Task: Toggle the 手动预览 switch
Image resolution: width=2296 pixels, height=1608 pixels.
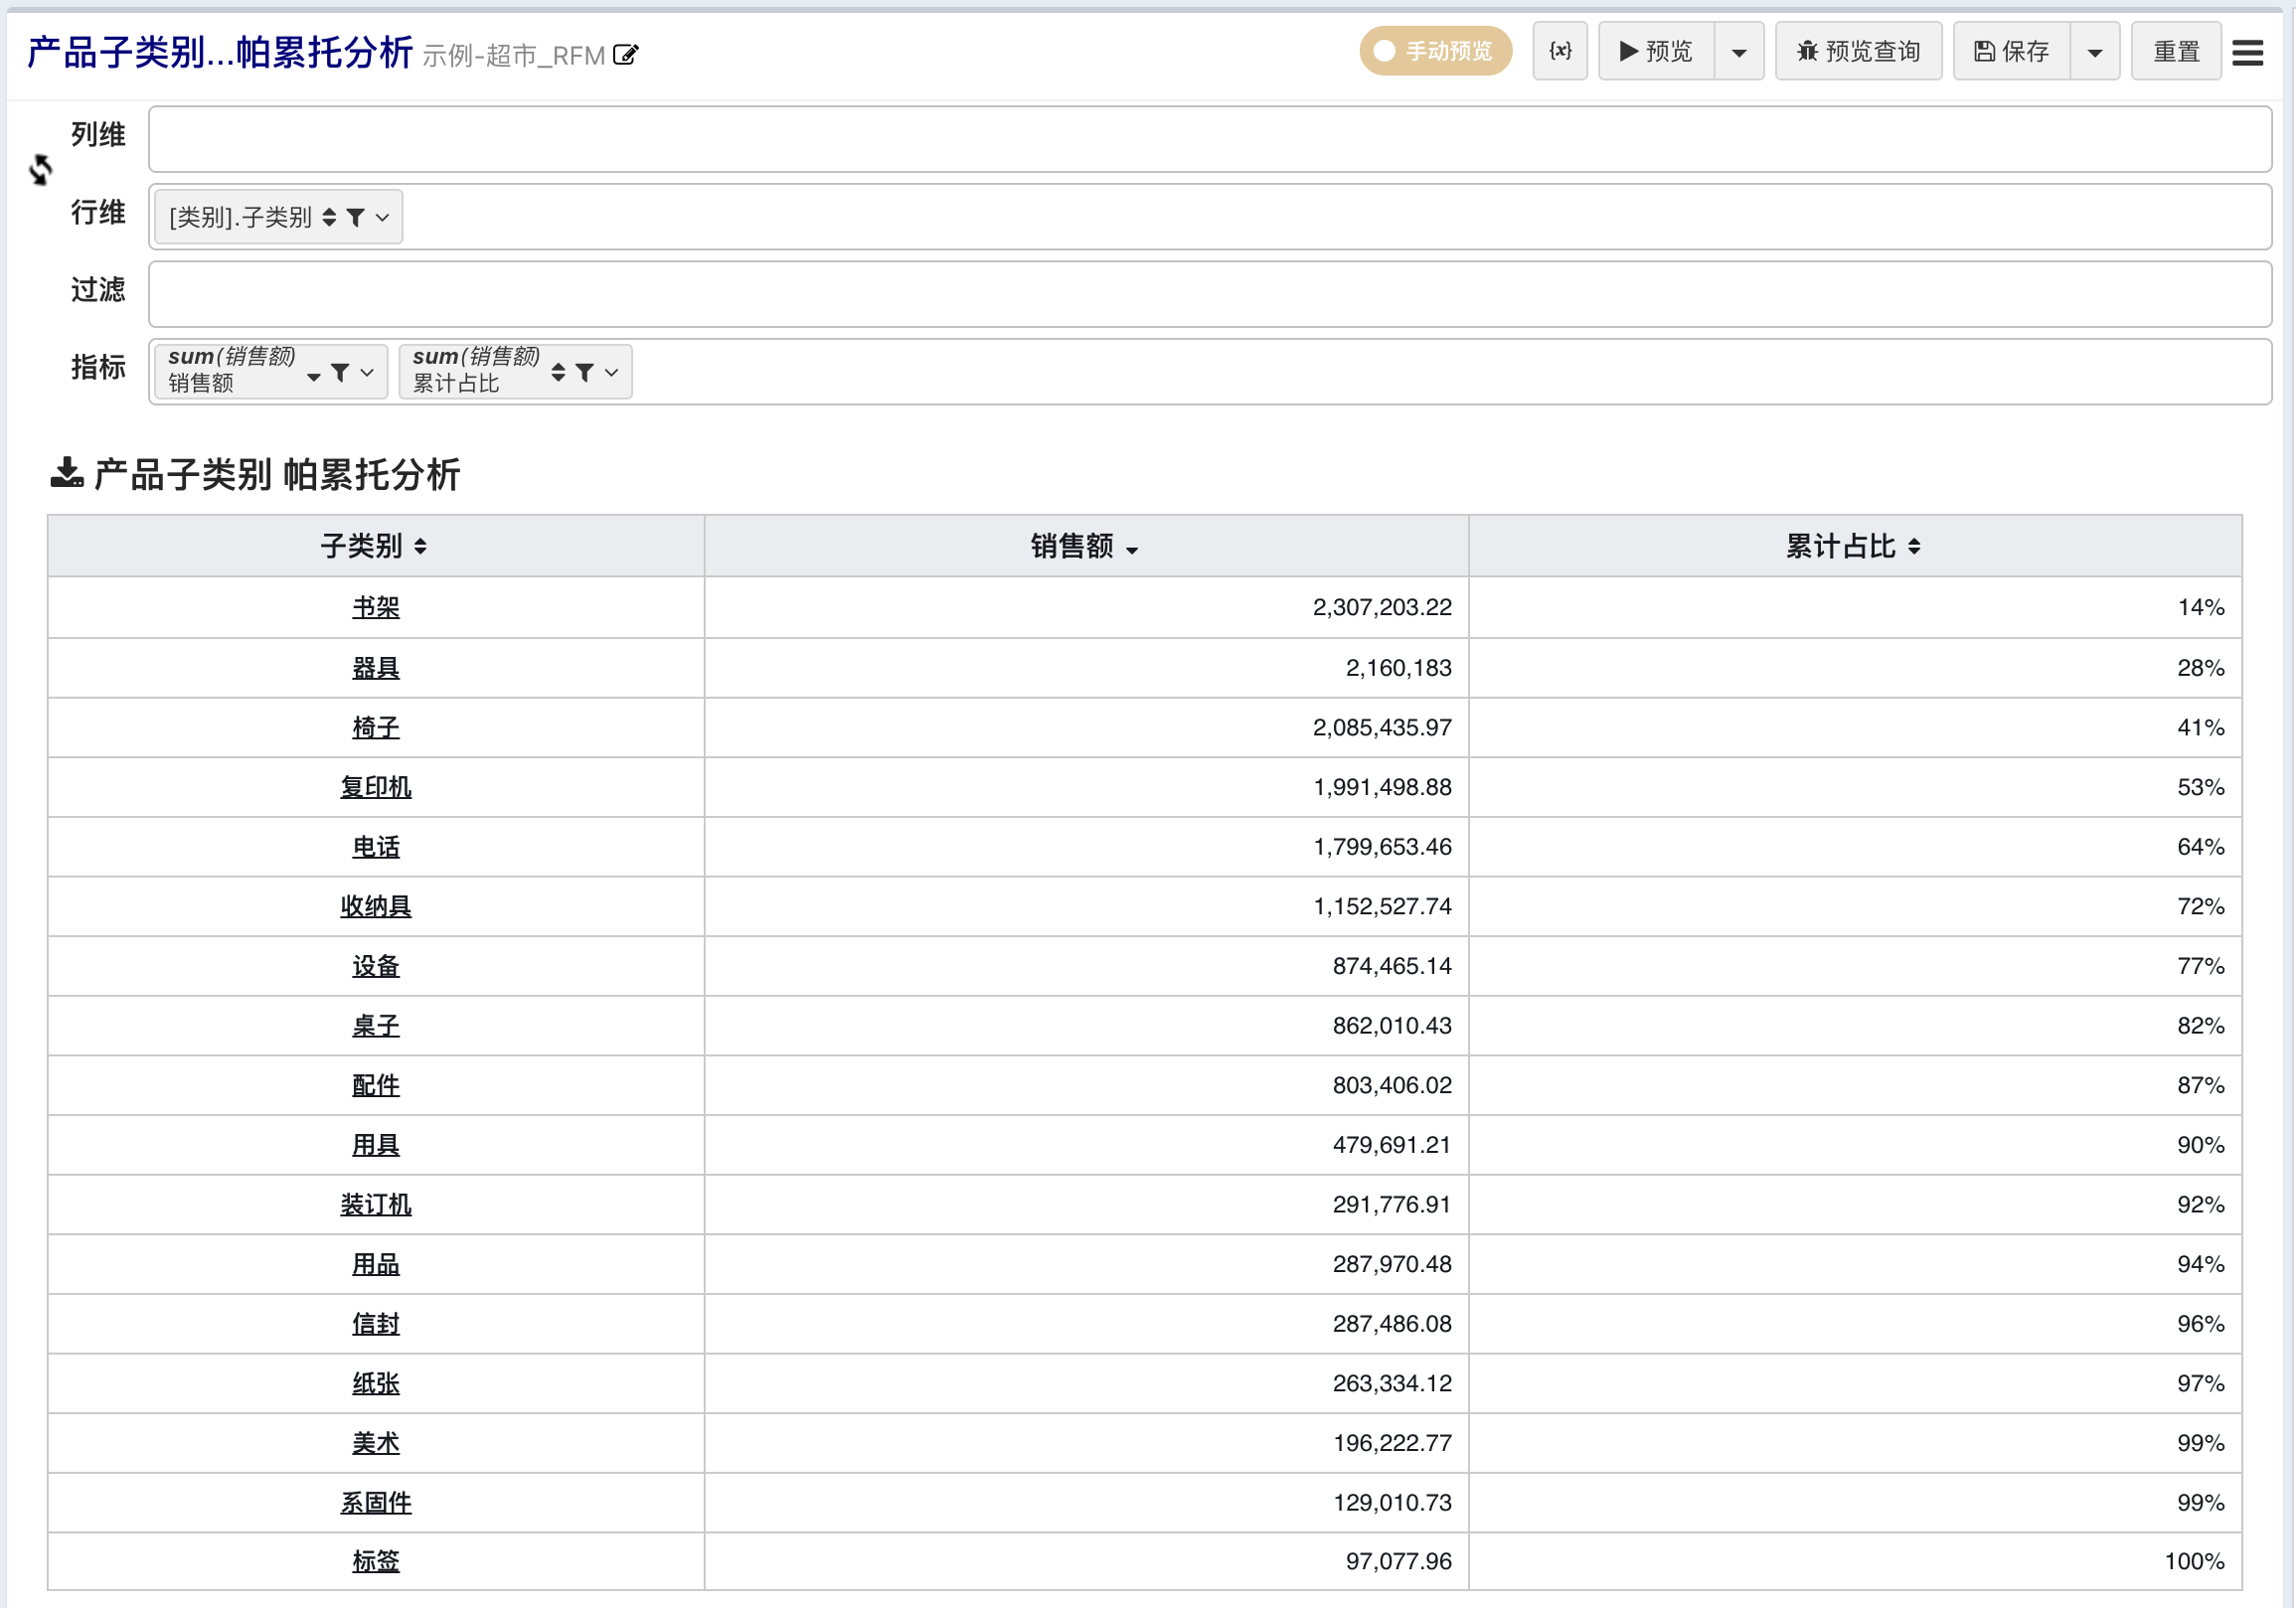Action: [1434, 51]
